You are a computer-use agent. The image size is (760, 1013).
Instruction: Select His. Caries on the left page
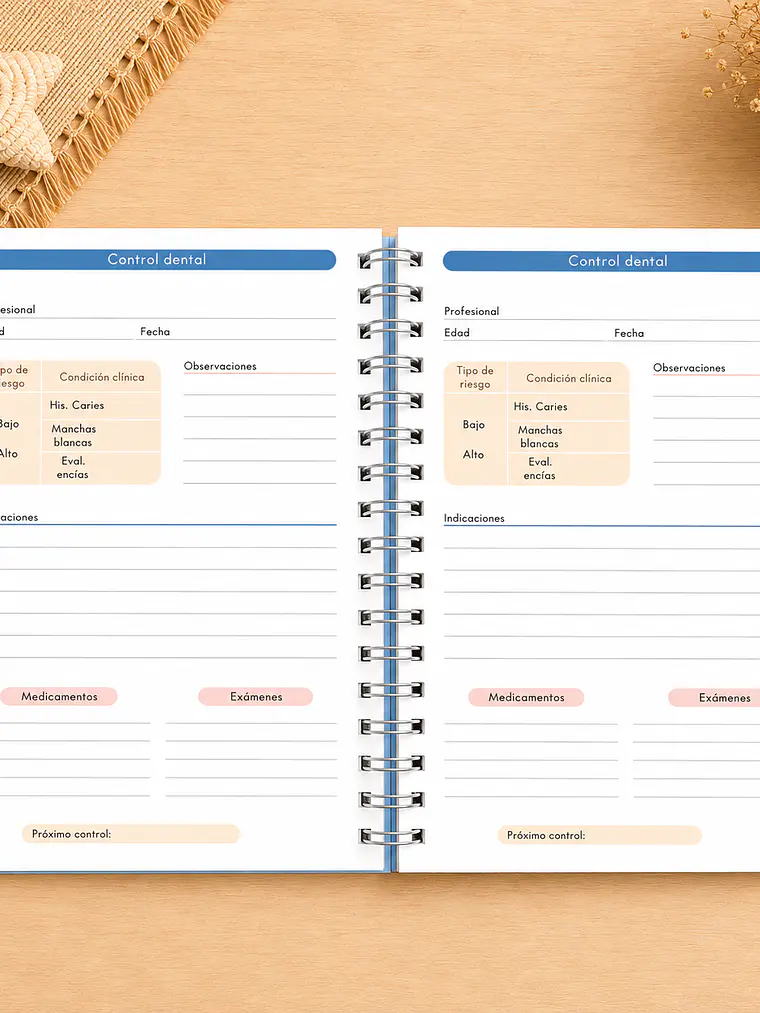pos(77,406)
